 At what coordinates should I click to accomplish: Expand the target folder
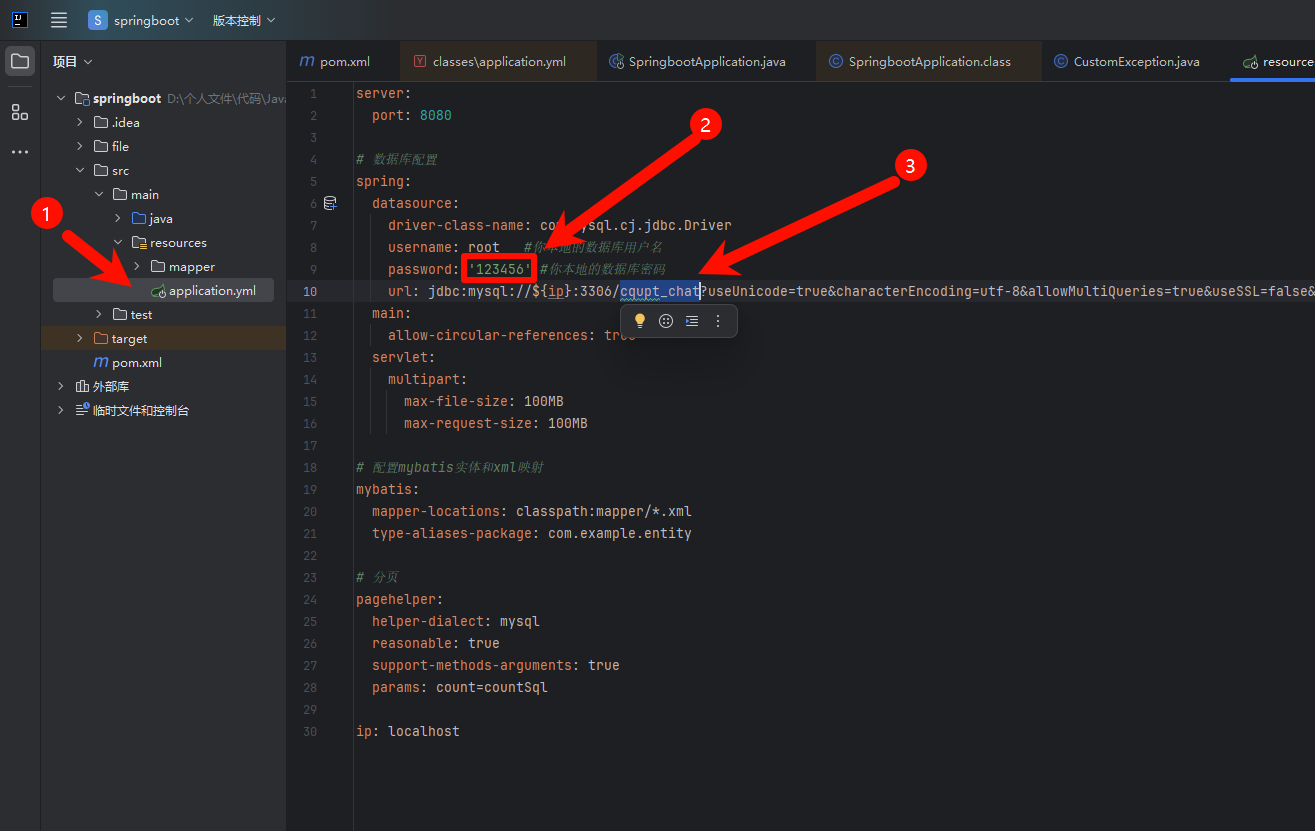[x=80, y=339]
